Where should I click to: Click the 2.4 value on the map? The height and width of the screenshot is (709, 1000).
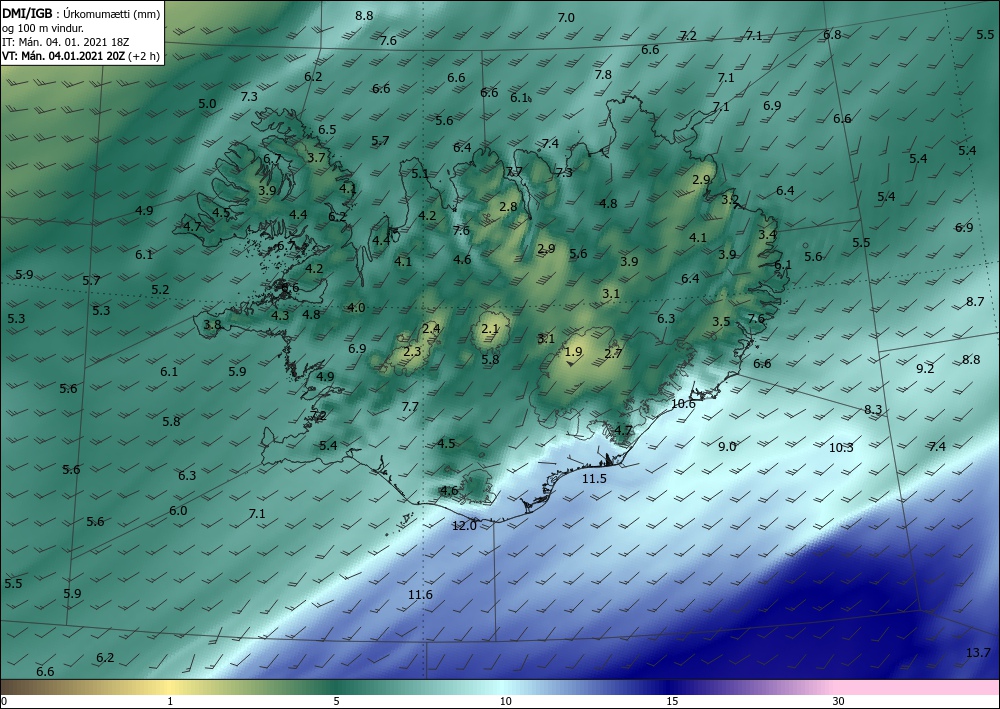pyautogui.click(x=431, y=328)
